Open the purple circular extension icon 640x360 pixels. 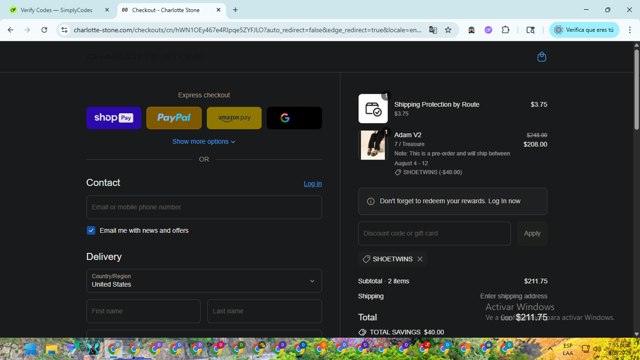coord(488,30)
